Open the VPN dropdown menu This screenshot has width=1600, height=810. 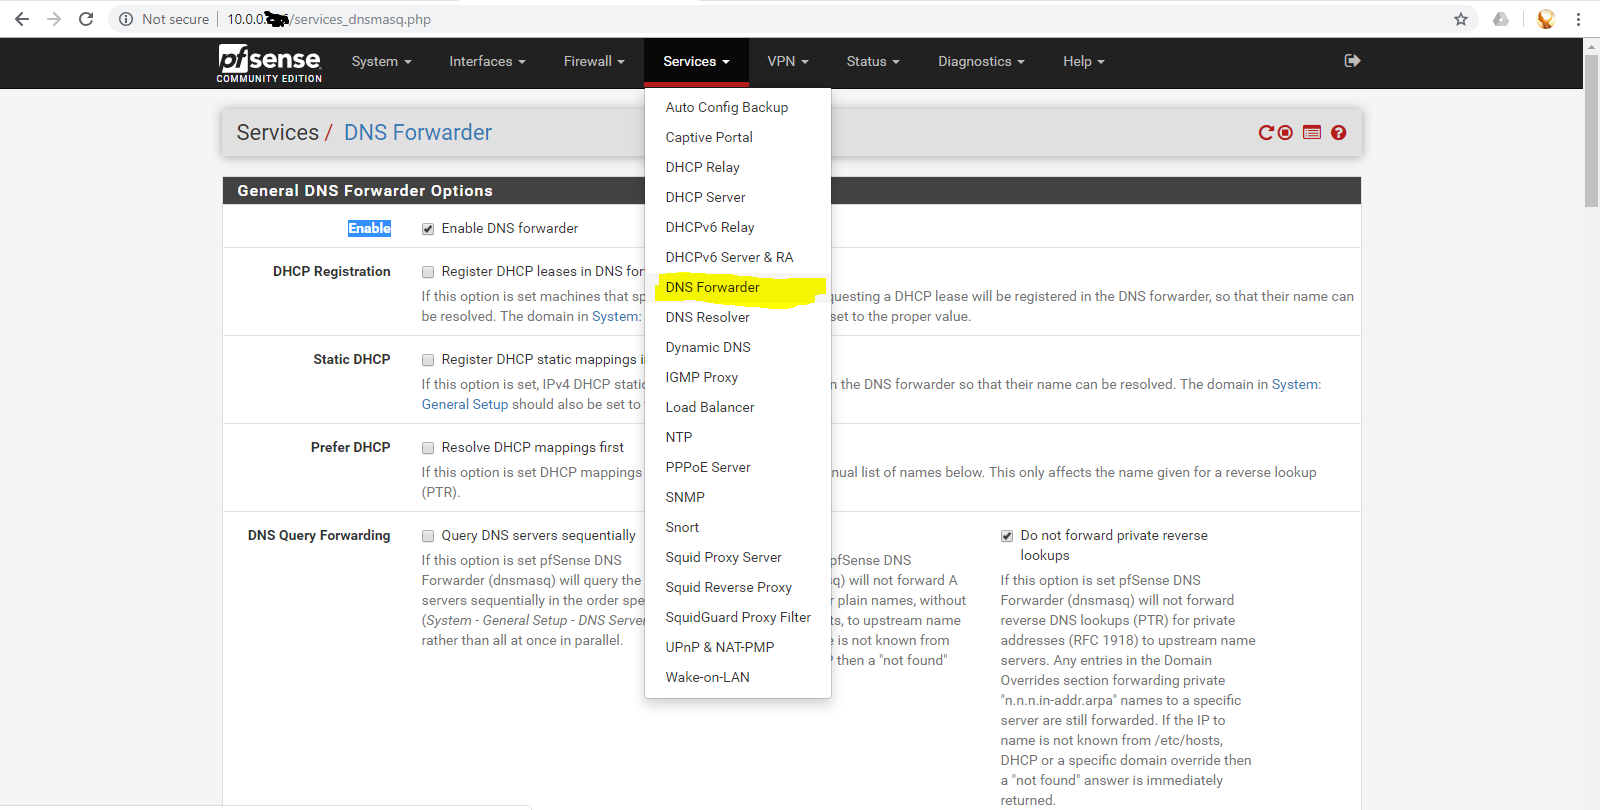788,62
